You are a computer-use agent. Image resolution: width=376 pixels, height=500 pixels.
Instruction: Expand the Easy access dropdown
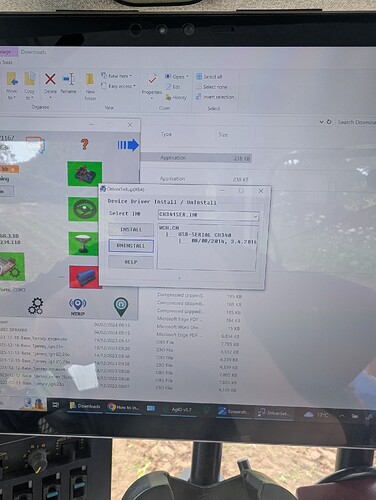pos(118,86)
